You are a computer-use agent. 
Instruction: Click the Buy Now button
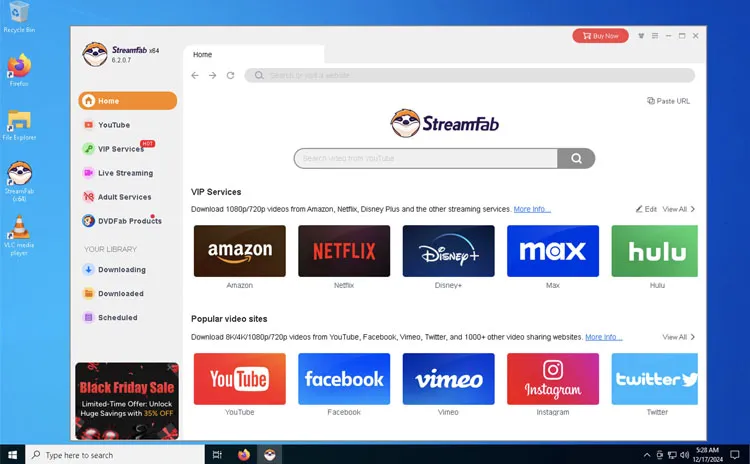point(600,36)
